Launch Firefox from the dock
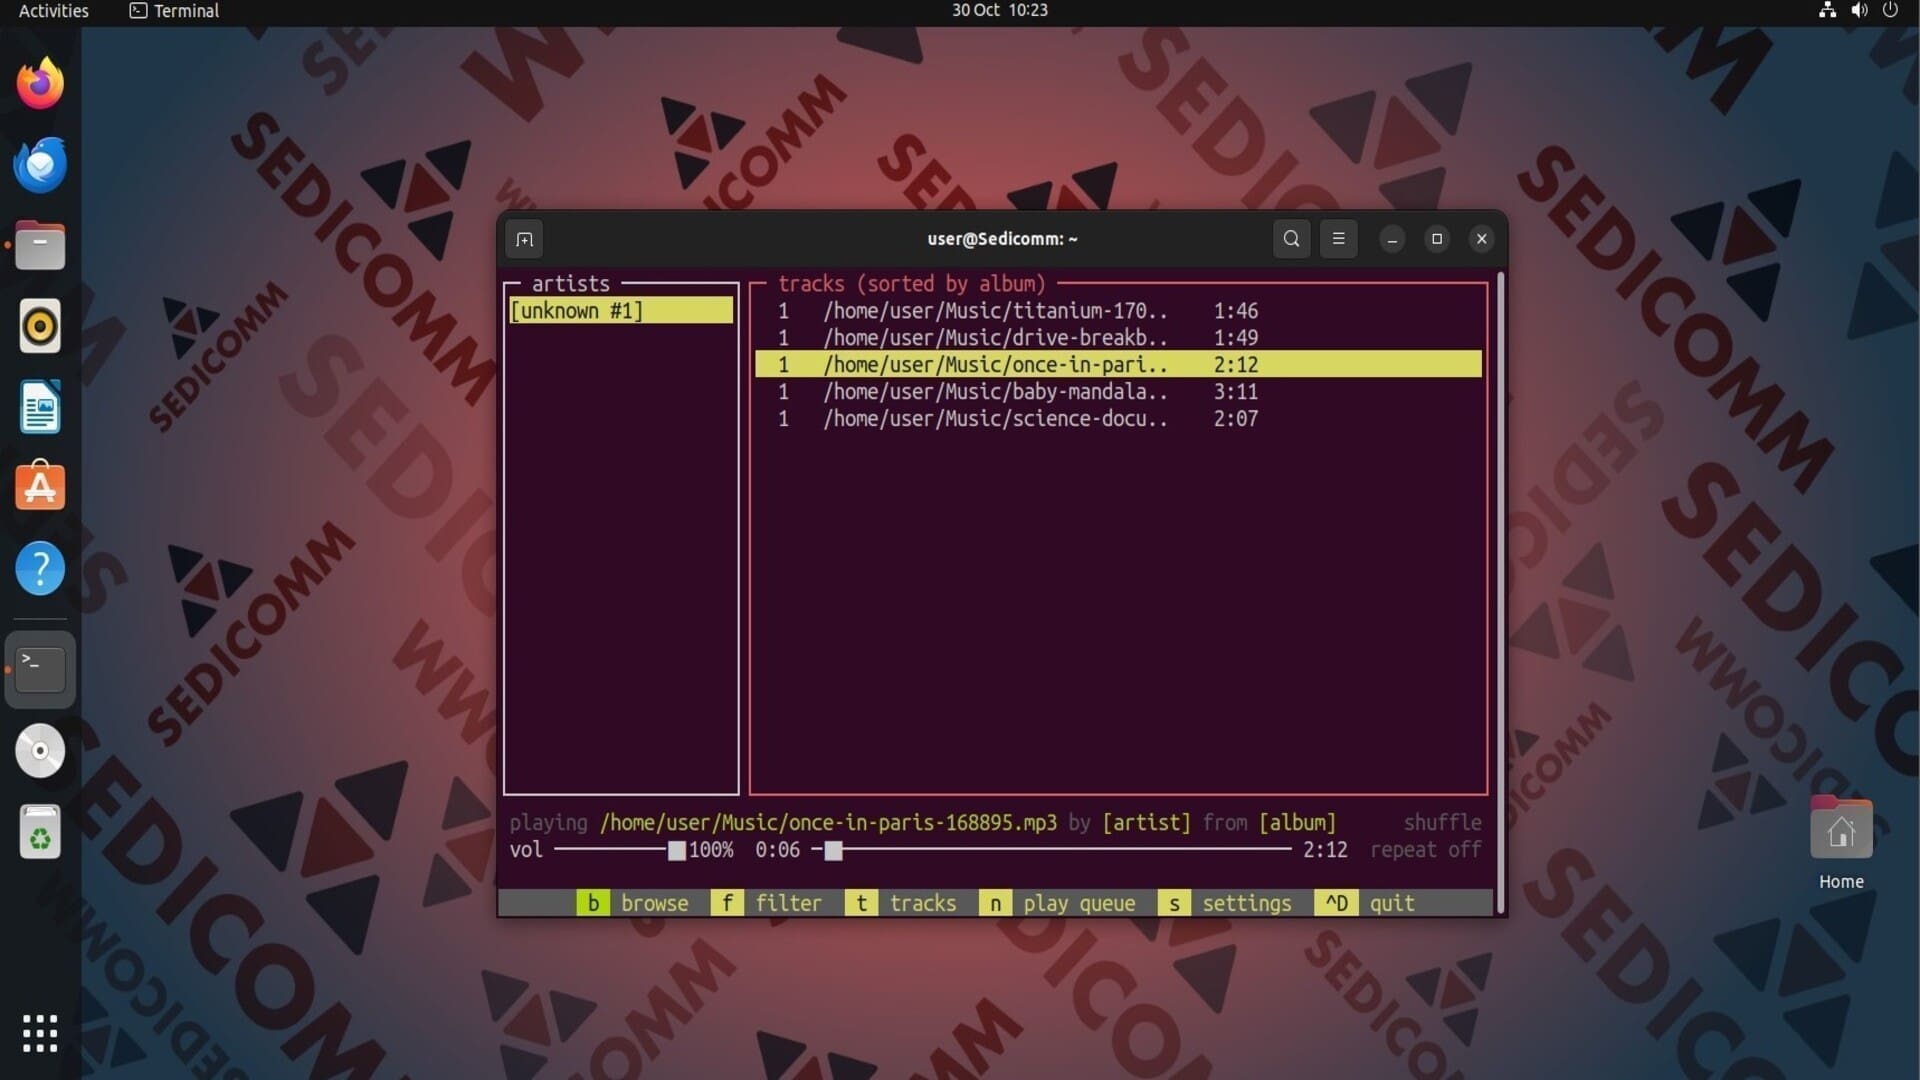1920x1080 pixels. pyautogui.click(x=40, y=83)
